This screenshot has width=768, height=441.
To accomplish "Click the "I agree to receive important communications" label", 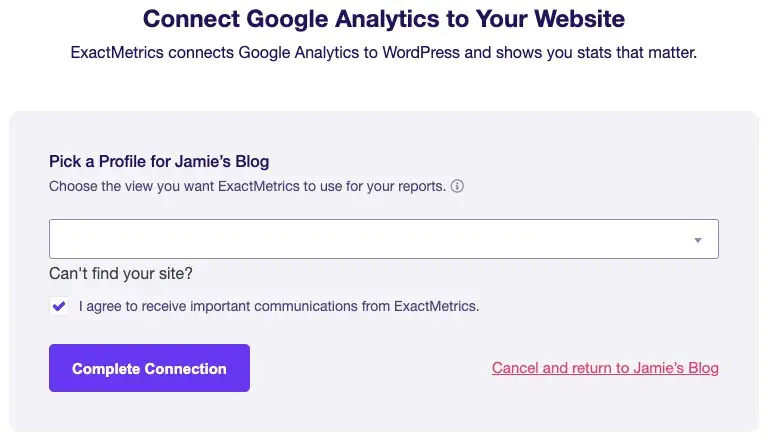I will click(x=279, y=307).
